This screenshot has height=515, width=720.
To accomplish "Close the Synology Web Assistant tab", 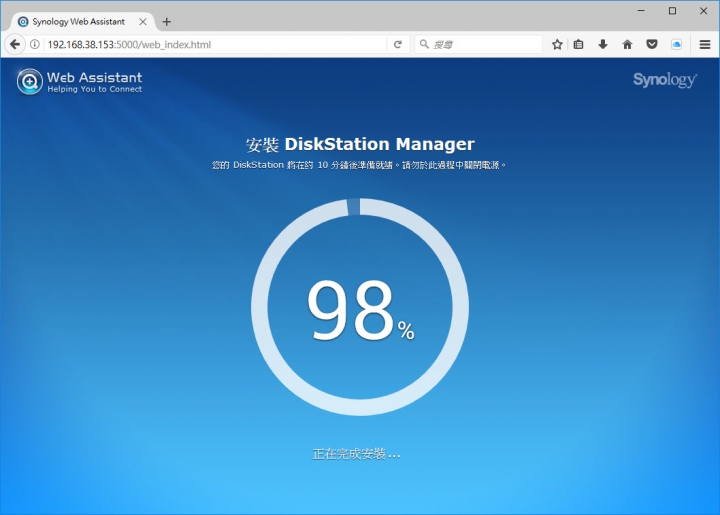I will pos(143,22).
